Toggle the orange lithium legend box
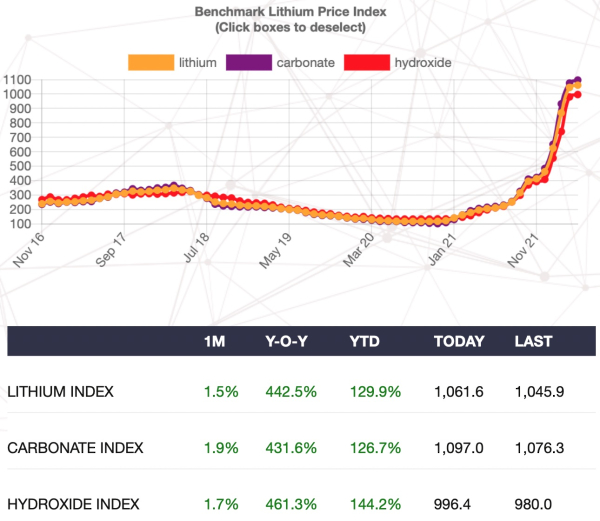Image resolution: width=600 pixels, height=521 pixels. [151, 62]
